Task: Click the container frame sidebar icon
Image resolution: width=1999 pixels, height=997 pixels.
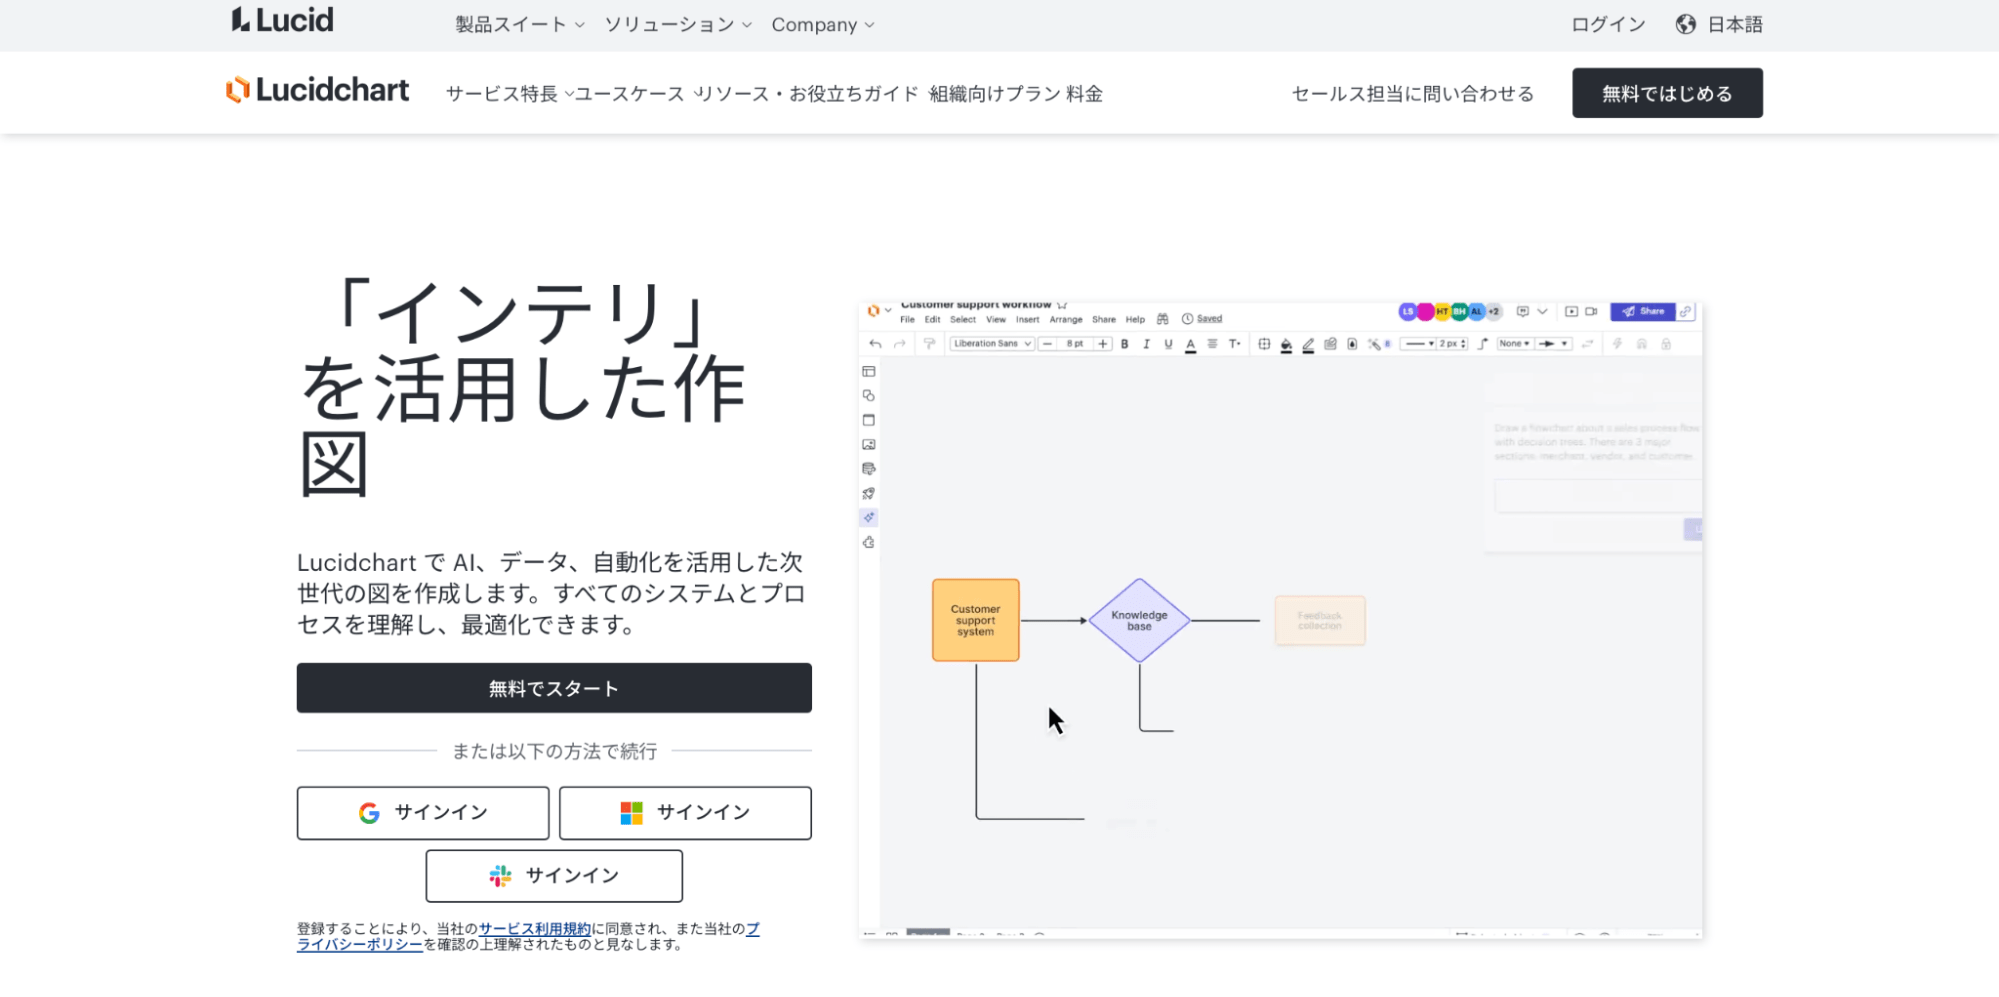Action: point(869,420)
